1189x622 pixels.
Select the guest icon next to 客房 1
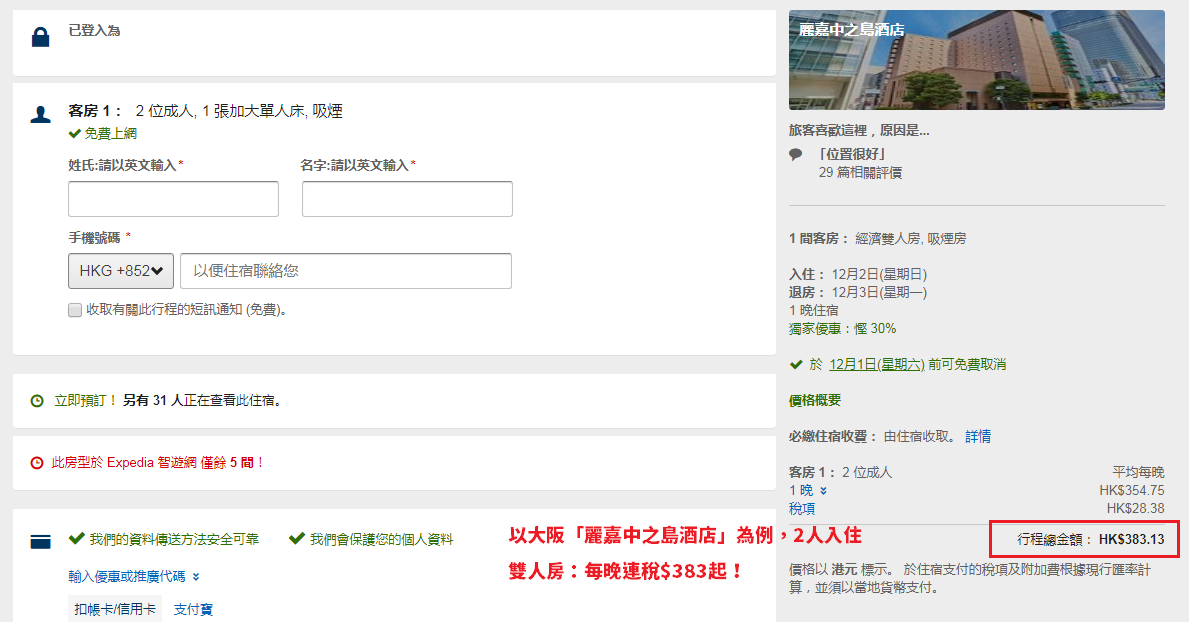click(40, 112)
